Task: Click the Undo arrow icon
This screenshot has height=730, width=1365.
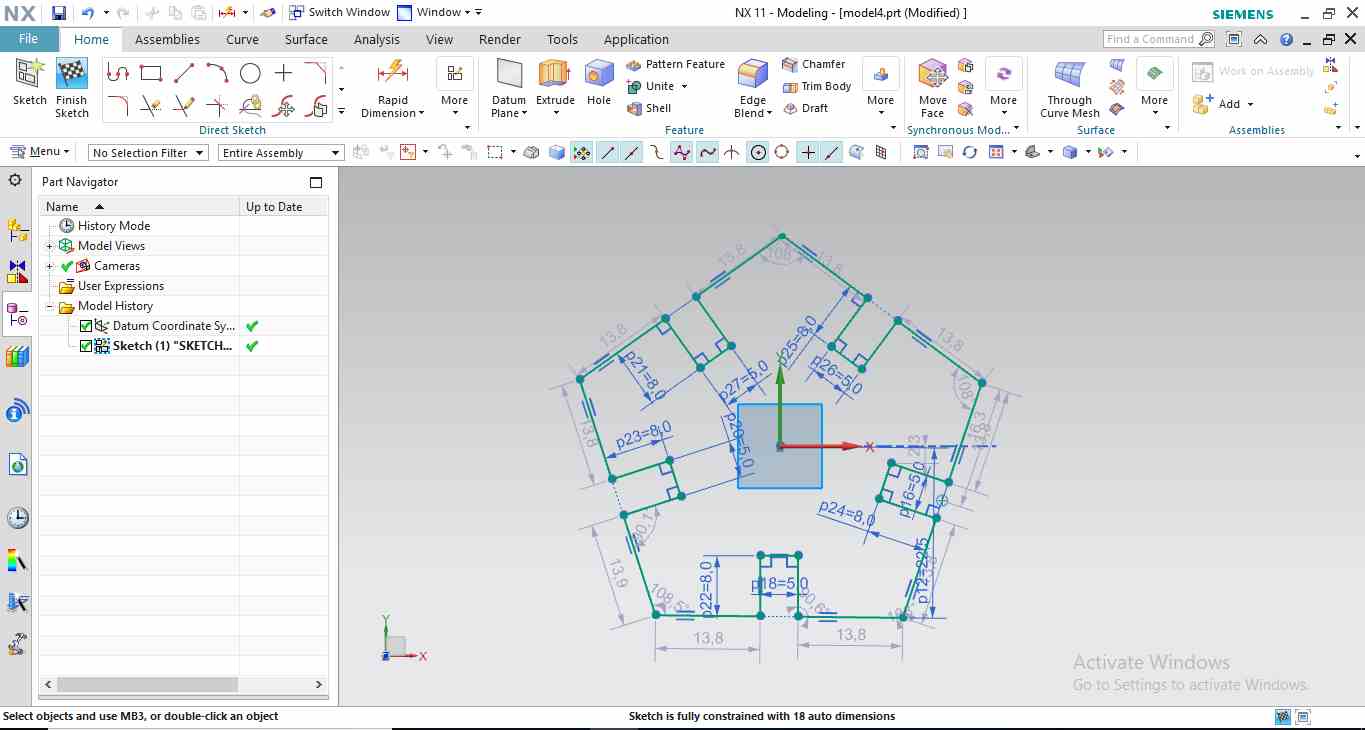Action: [x=88, y=13]
